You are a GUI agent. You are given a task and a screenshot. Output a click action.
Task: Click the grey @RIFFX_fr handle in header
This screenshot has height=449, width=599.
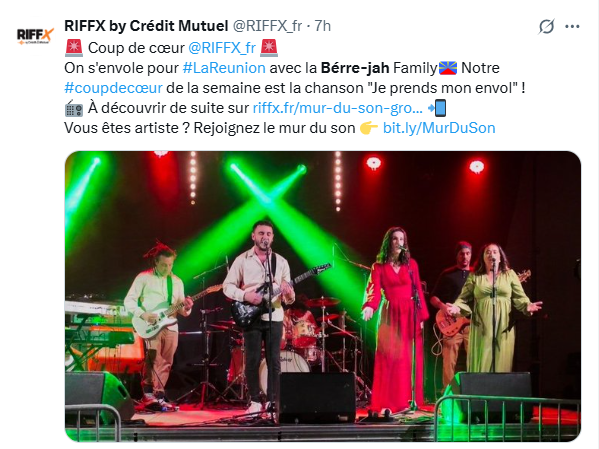267,26
